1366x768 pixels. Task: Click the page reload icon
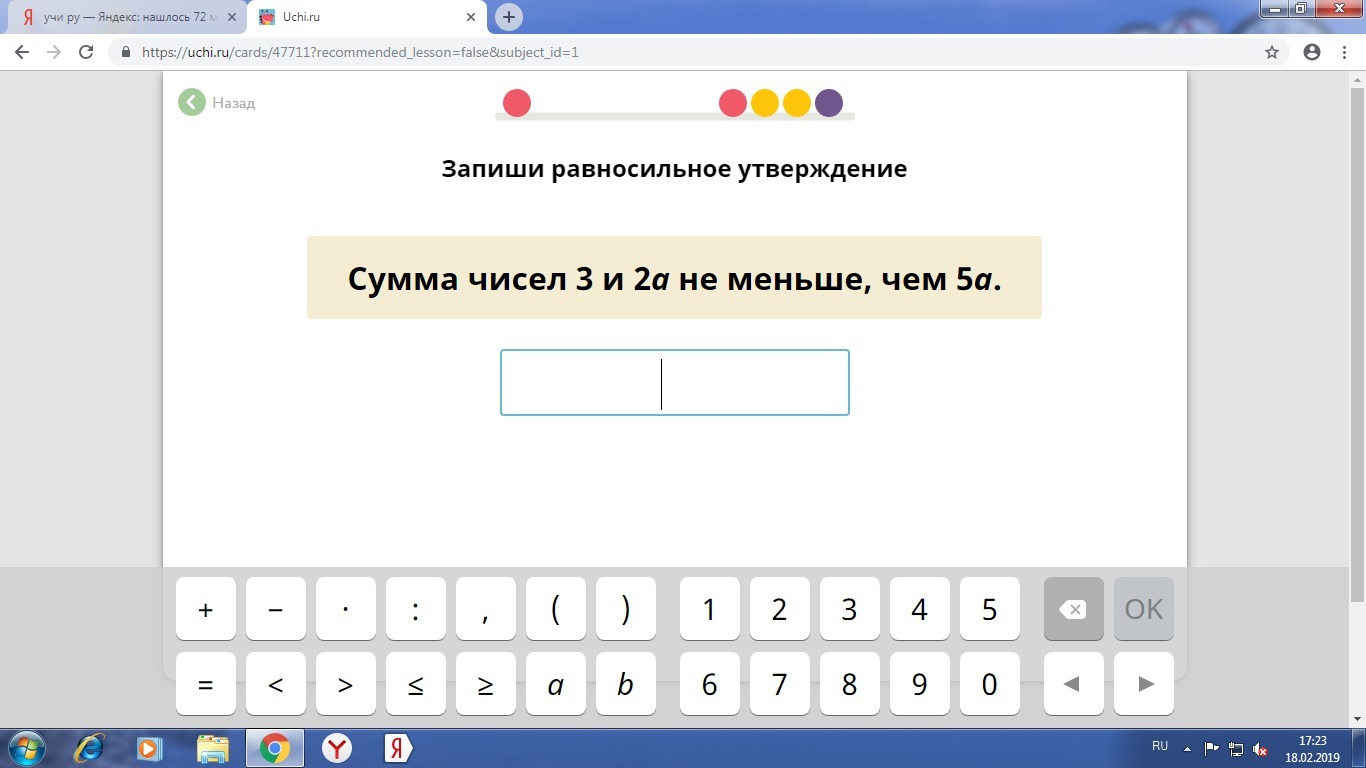(85, 51)
